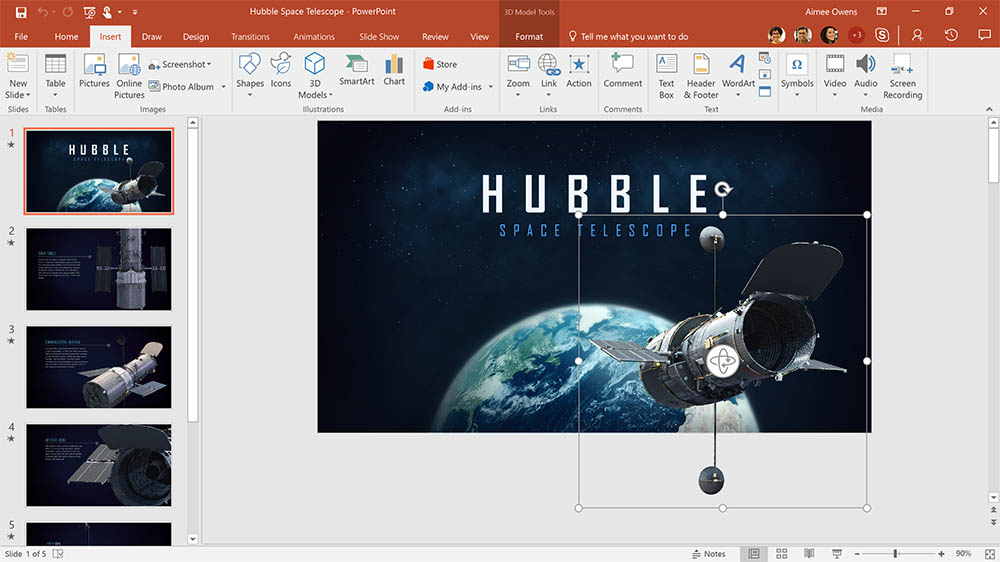Click the Store button
This screenshot has width=1000, height=562.
pyautogui.click(x=440, y=64)
